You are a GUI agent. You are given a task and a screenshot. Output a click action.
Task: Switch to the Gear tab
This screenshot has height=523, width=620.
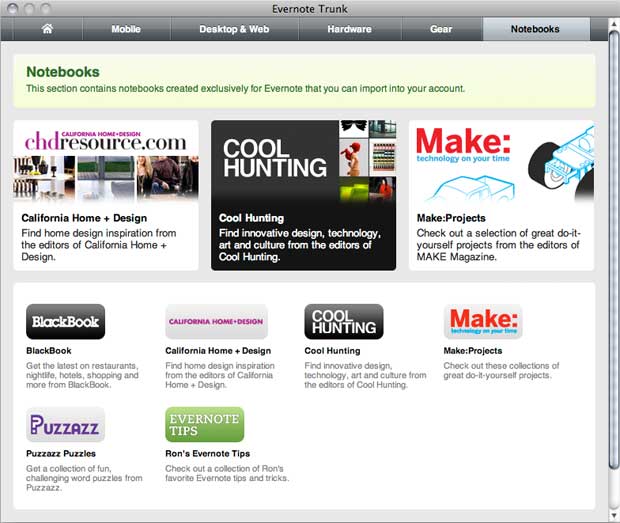441,29
